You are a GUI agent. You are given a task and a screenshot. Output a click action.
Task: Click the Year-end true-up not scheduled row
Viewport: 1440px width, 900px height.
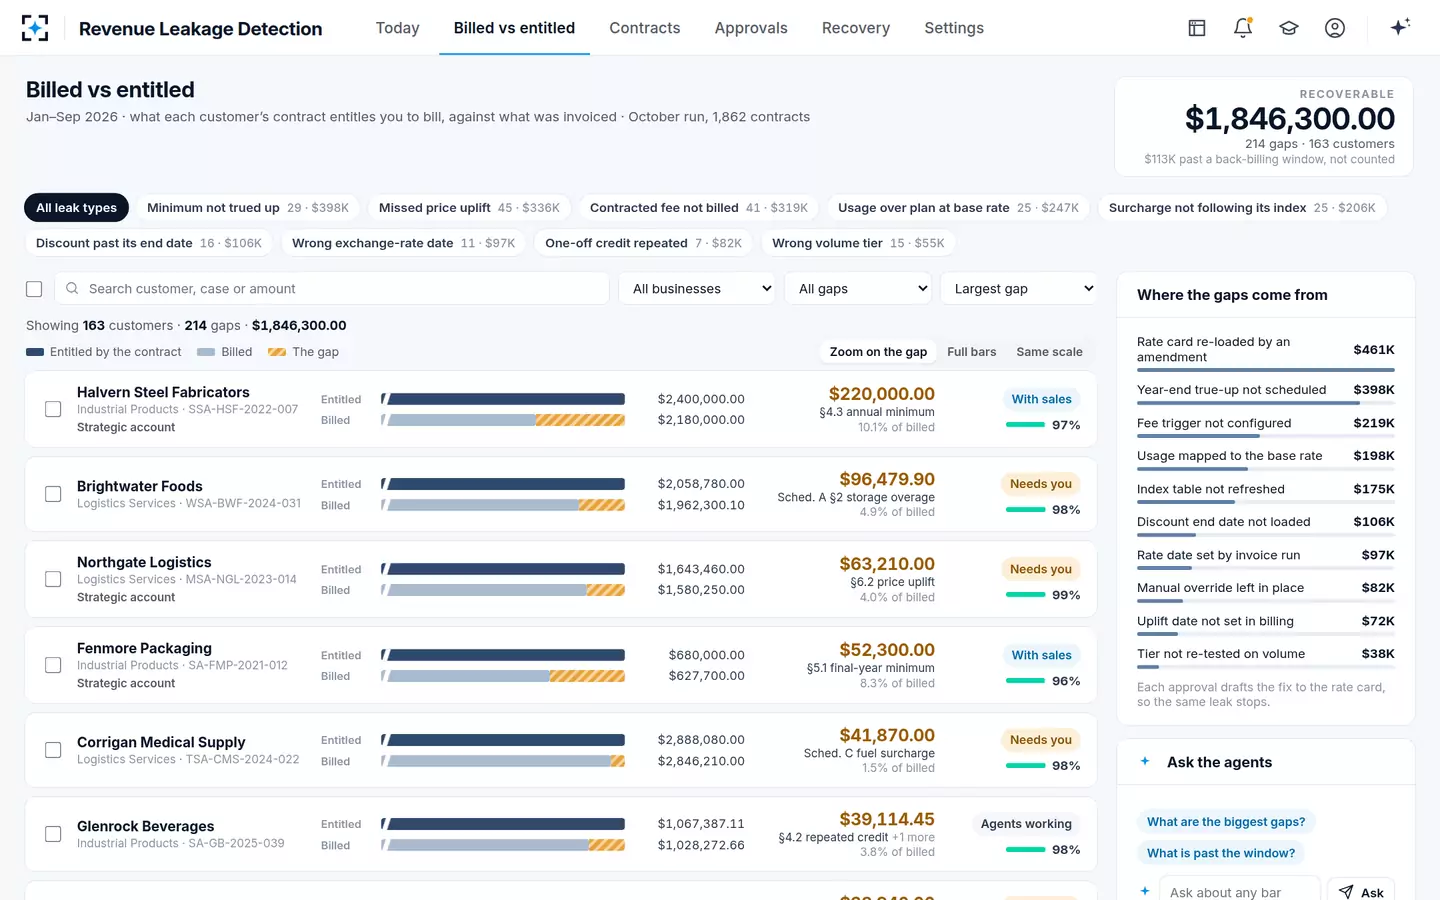1266,394
